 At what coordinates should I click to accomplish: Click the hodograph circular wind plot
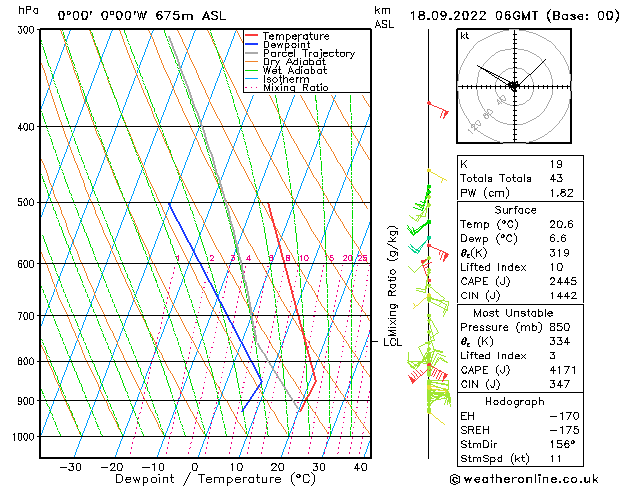point(513,86)
